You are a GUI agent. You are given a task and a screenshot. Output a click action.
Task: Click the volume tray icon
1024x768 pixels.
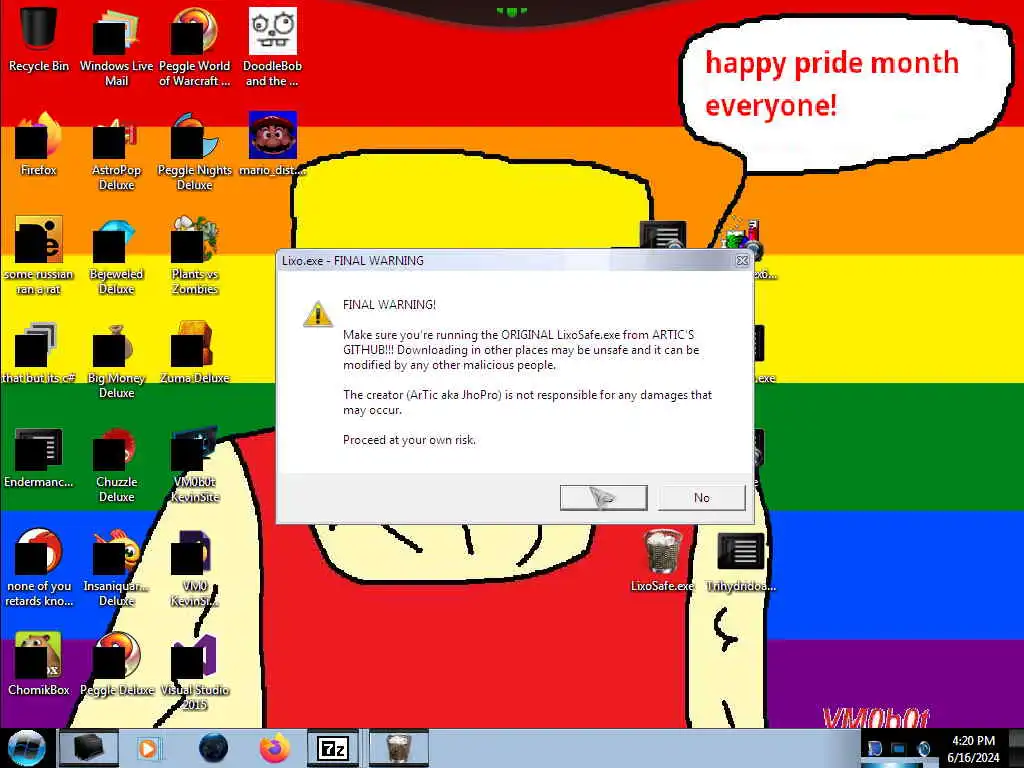tap(923, 748)
